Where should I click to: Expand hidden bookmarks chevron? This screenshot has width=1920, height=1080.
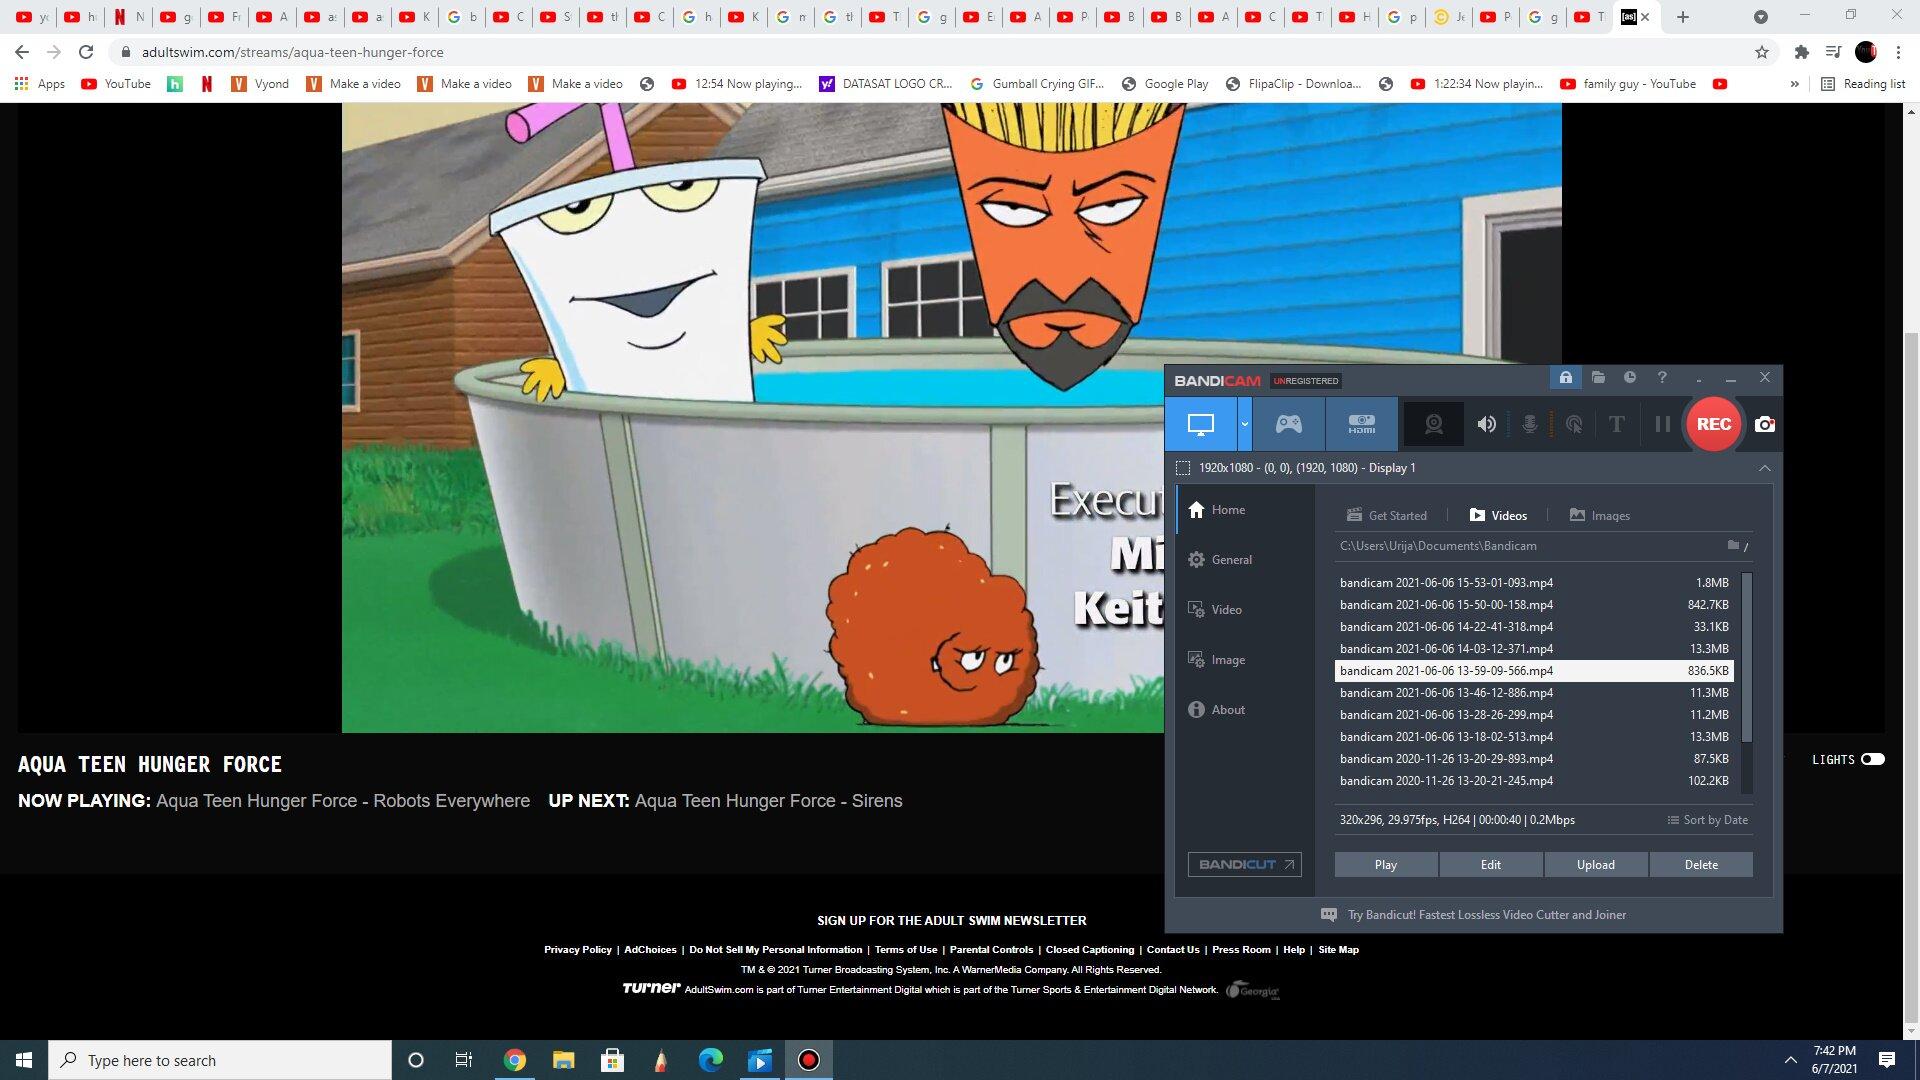click(1794, 84)
